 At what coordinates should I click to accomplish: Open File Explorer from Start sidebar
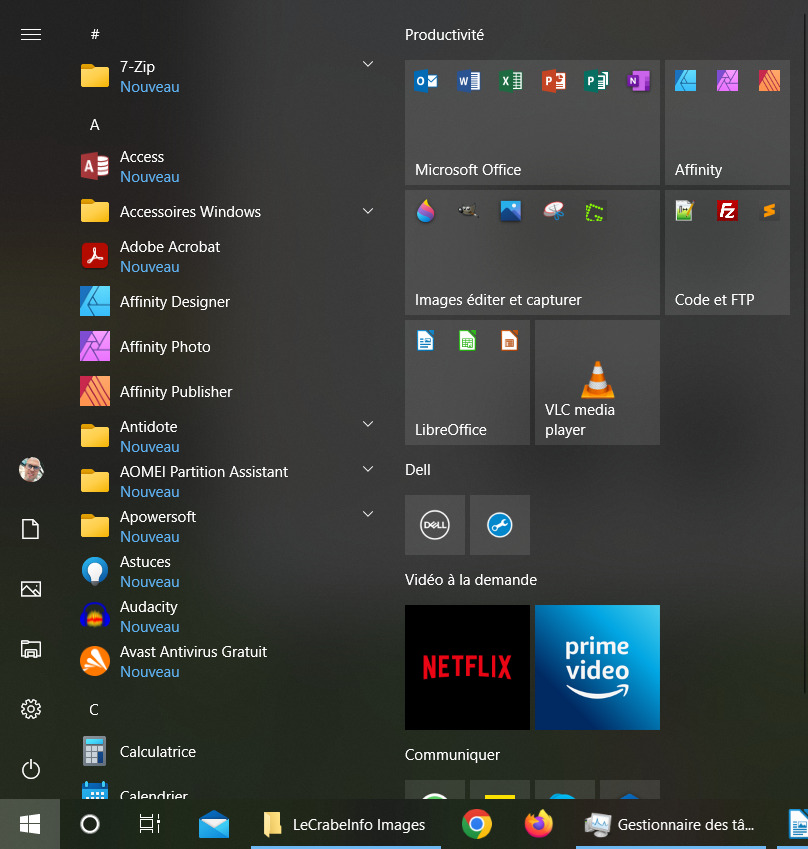[x=31, y=649]
